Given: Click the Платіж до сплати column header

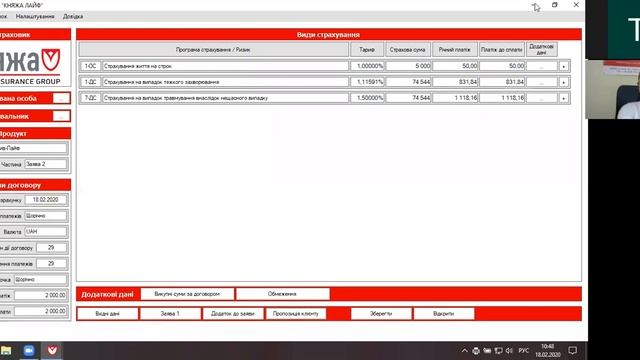Looking at the screenshot, I should 501,49.
